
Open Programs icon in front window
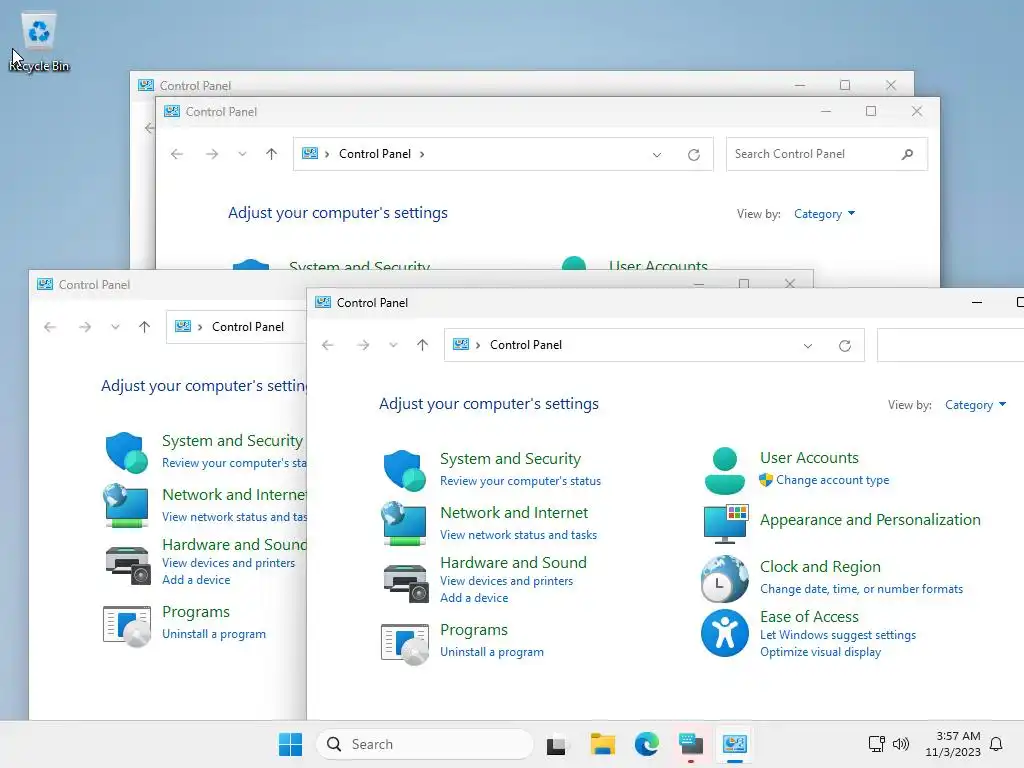(x=405, y=643)
